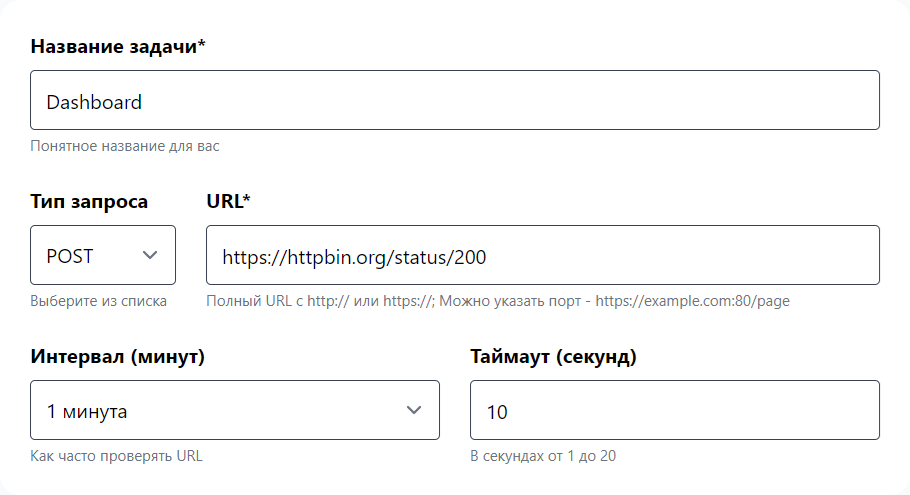Click the chevron in the interval selector
The height and width of the screenshot is (495, 910).
414,410
